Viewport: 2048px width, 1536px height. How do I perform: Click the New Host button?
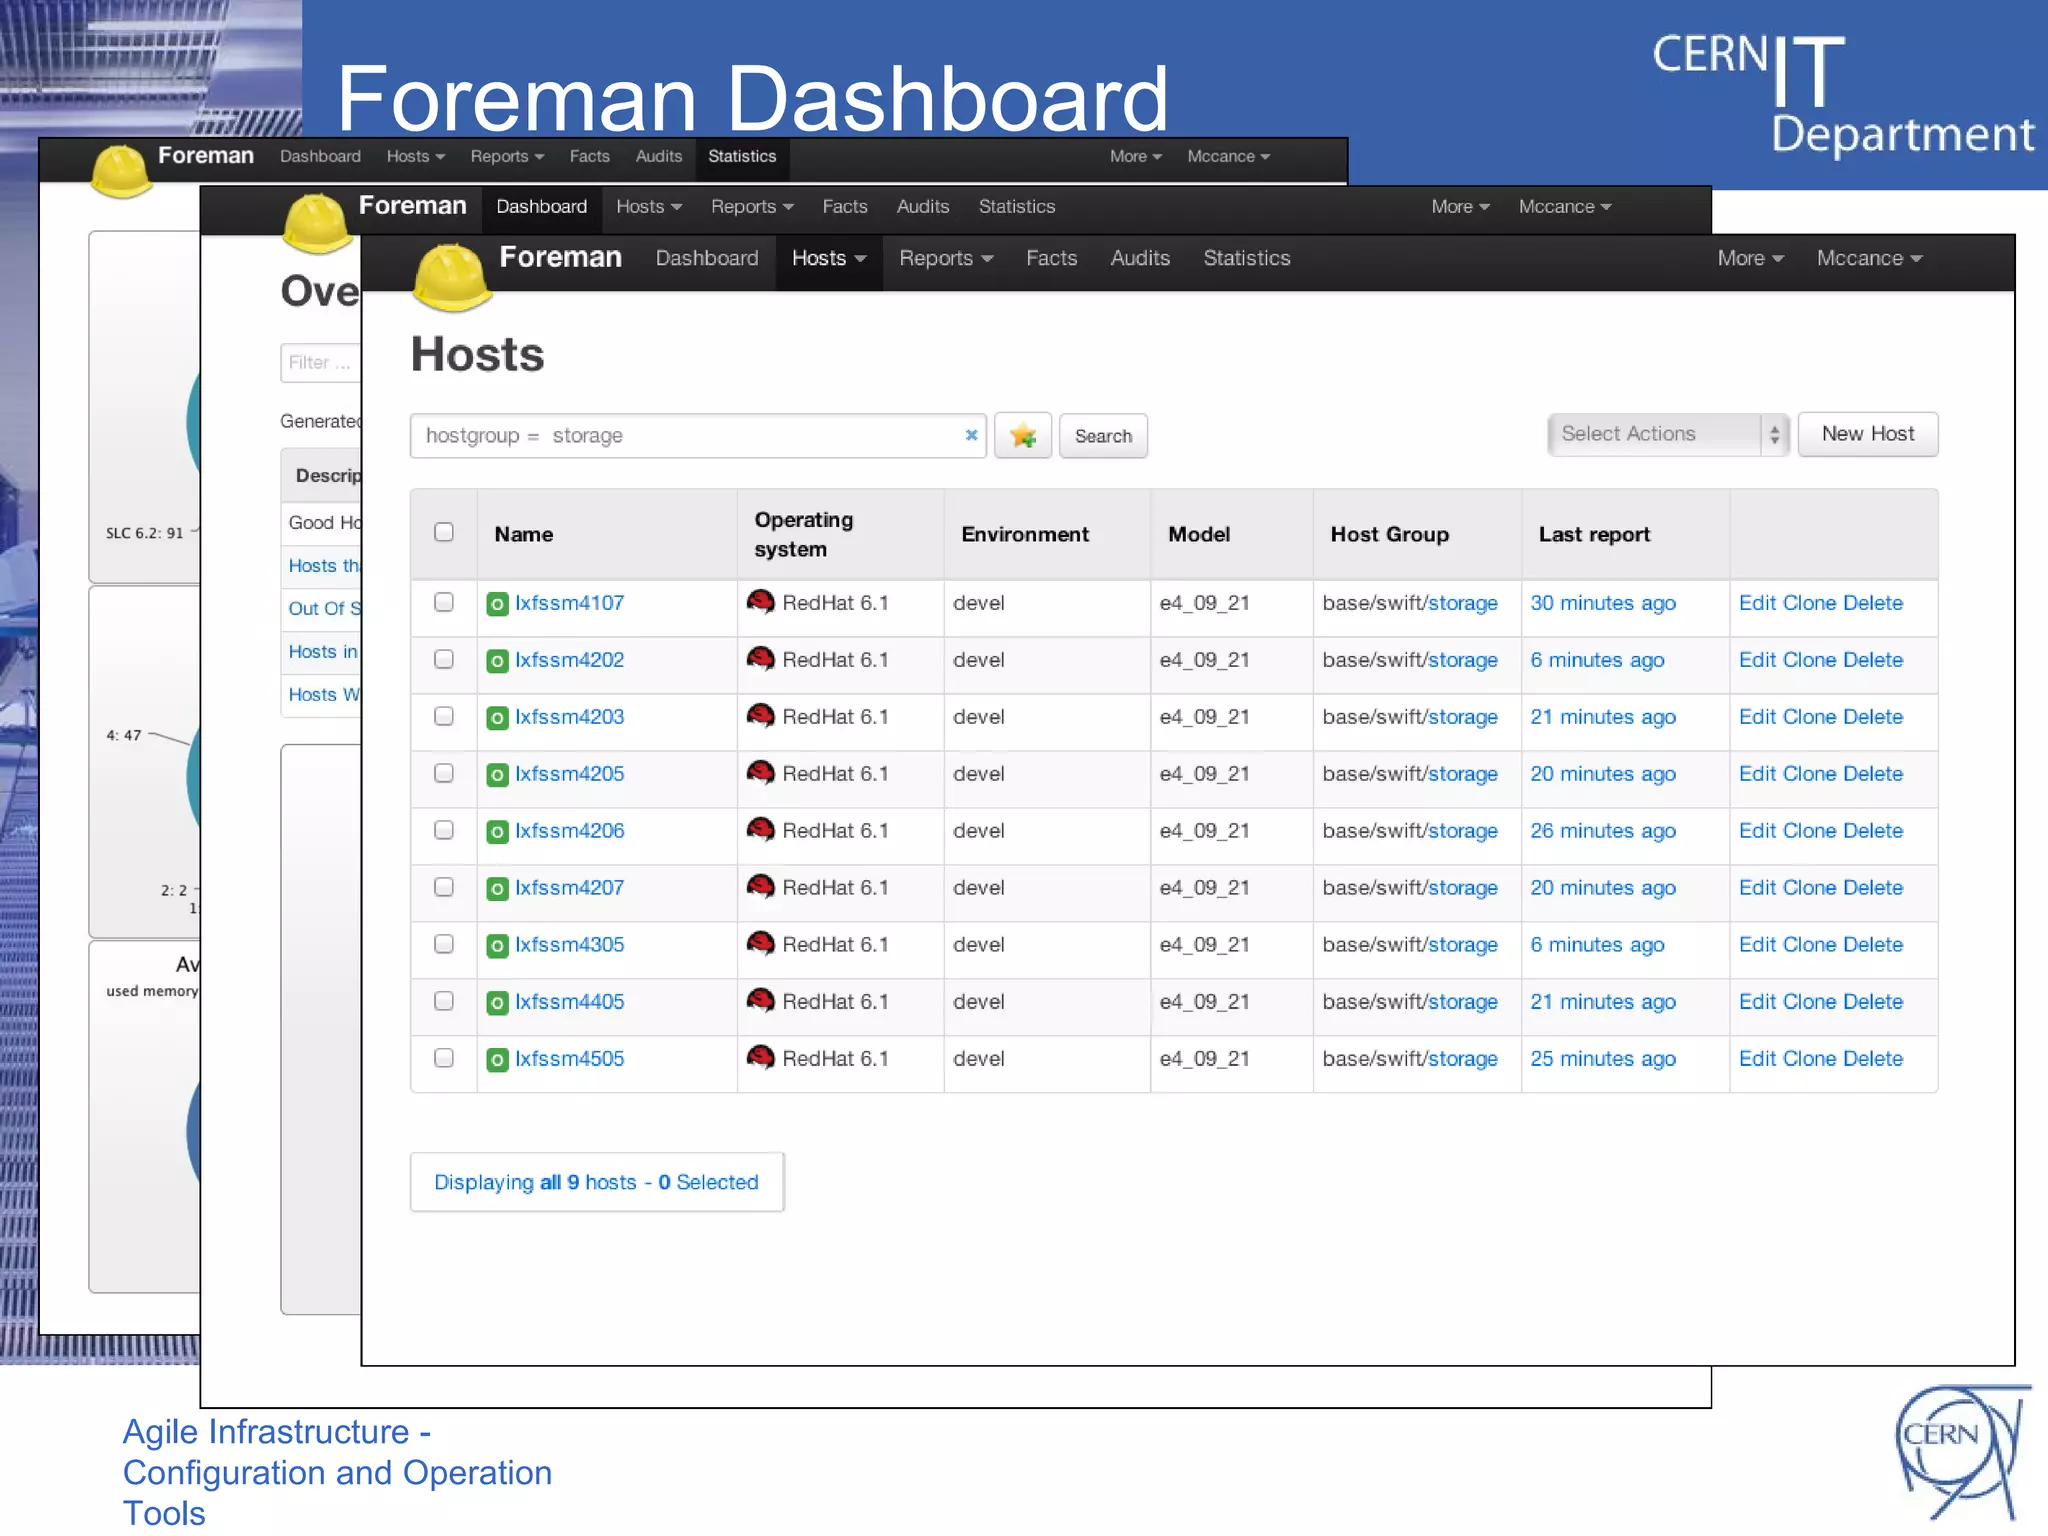pyautogui.click(x=1867, y=434)
